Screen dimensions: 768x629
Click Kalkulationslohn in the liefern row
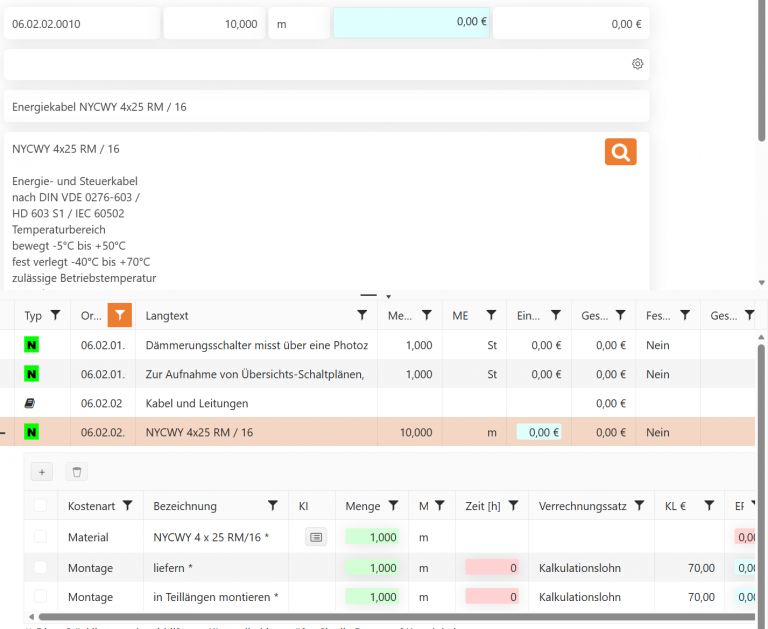tap(580, 568)
